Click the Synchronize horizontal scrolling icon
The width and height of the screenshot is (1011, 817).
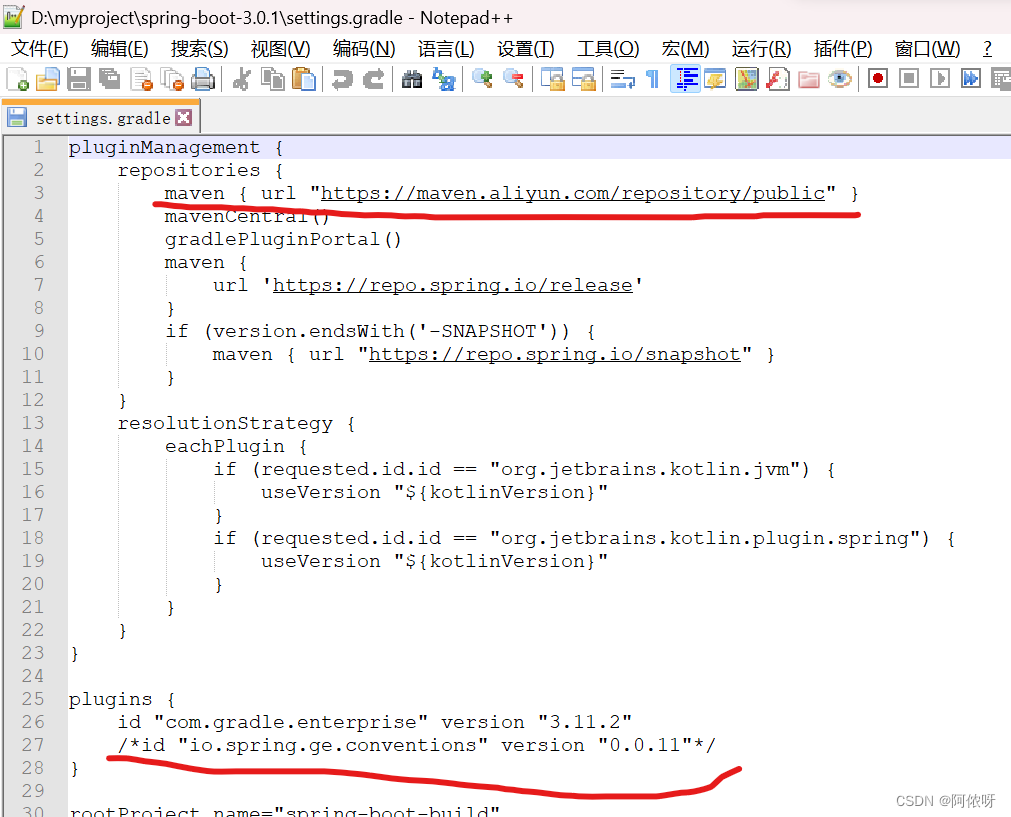[584, 79]
